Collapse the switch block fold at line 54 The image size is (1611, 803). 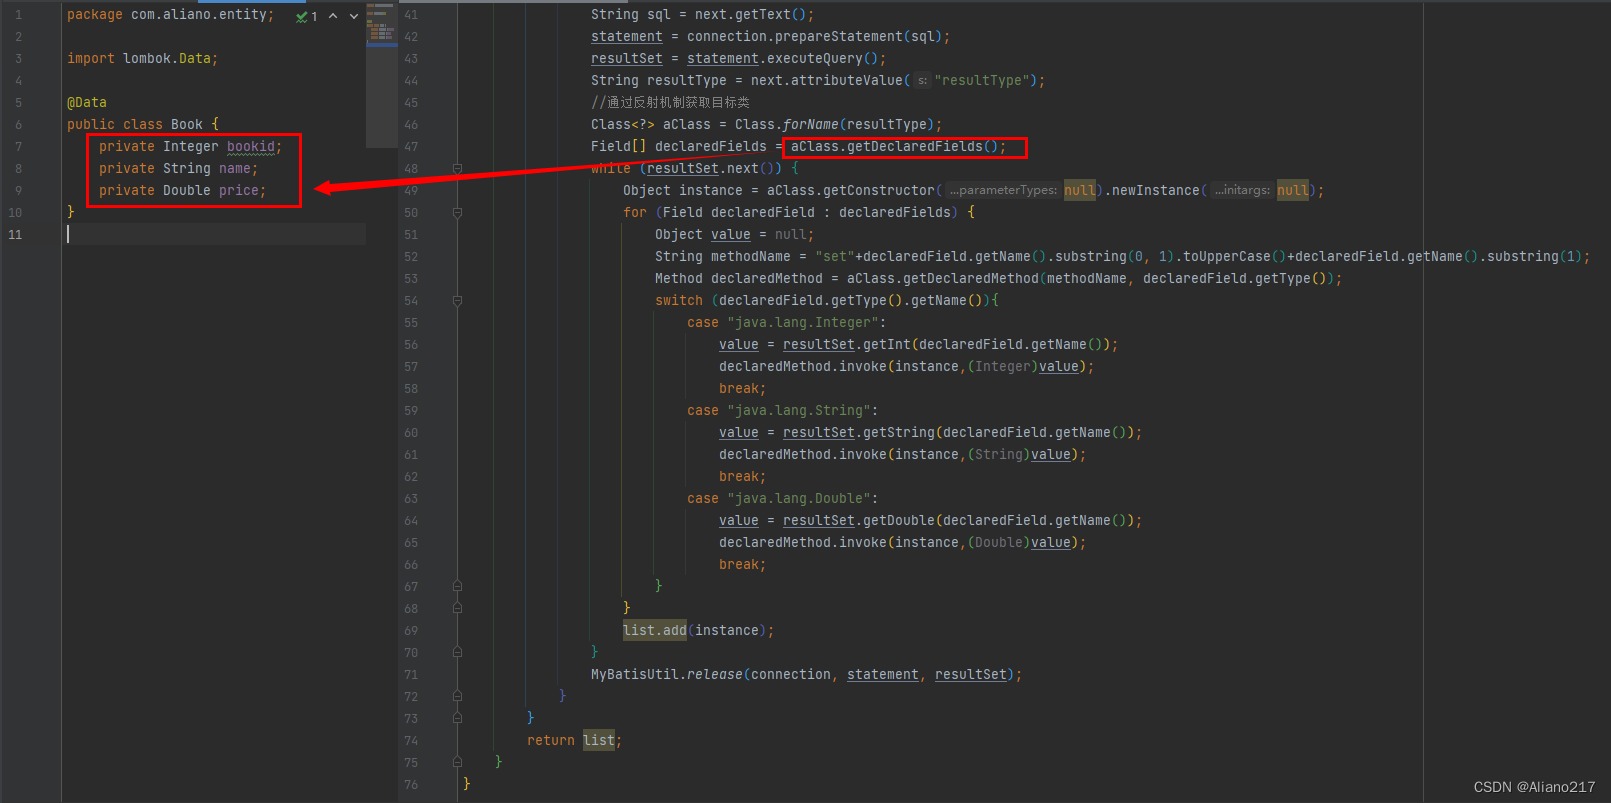[457, 300]
